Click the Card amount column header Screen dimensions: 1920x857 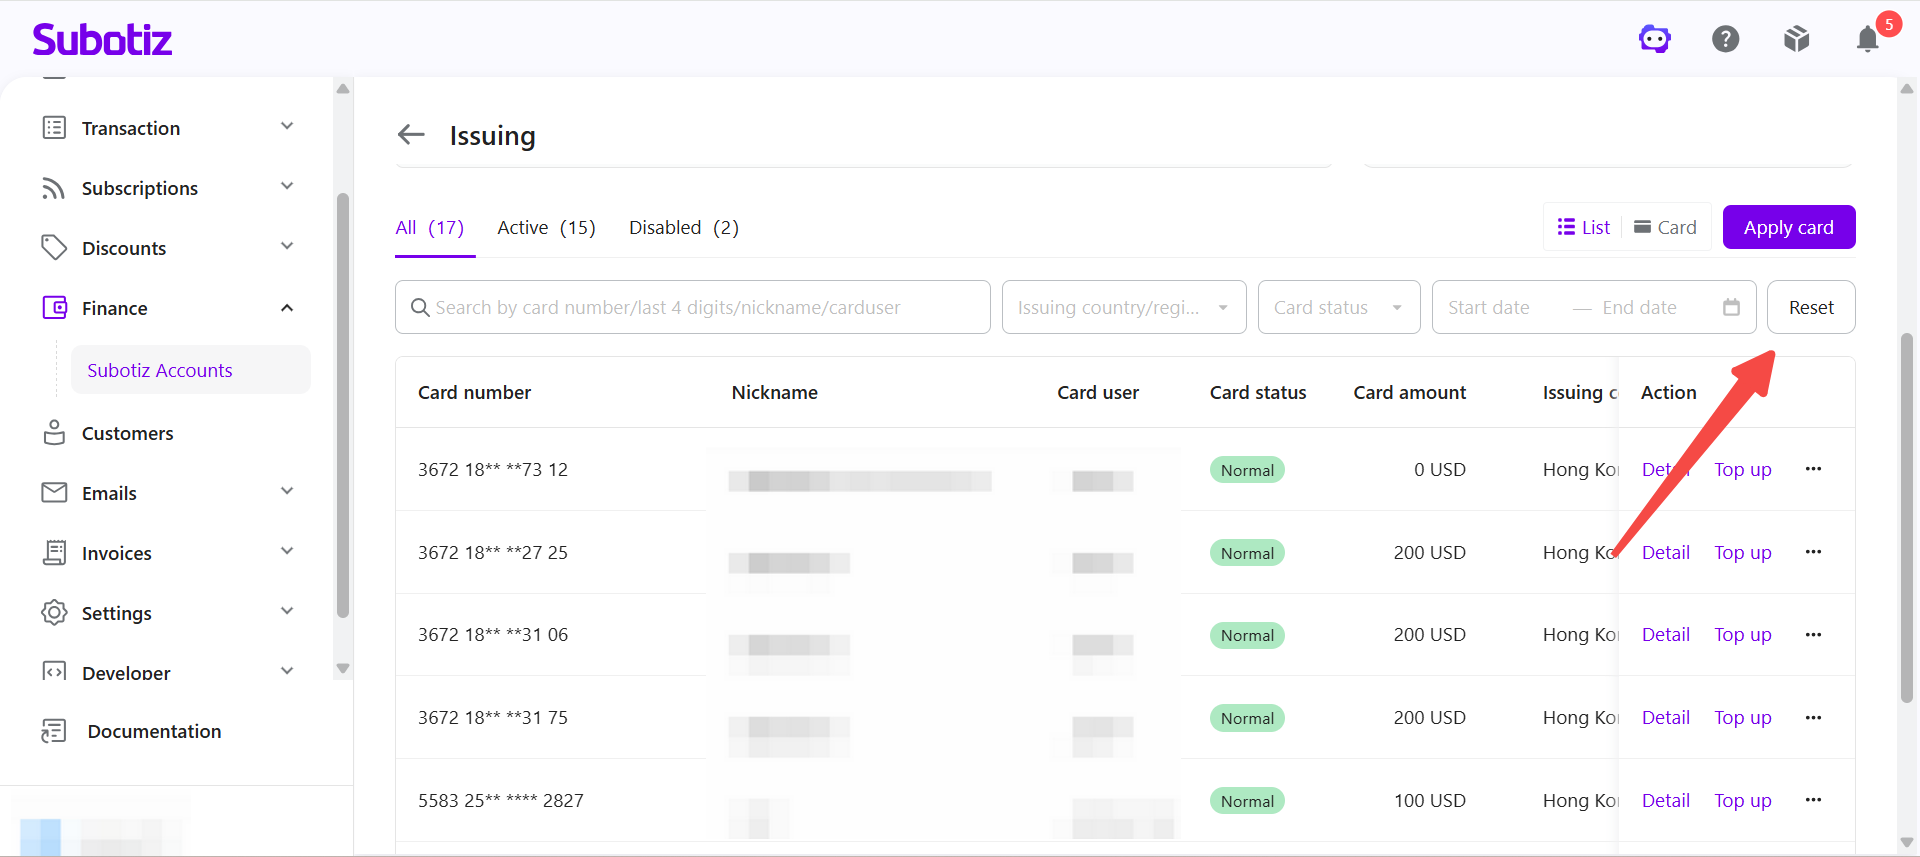[1409, 392]
